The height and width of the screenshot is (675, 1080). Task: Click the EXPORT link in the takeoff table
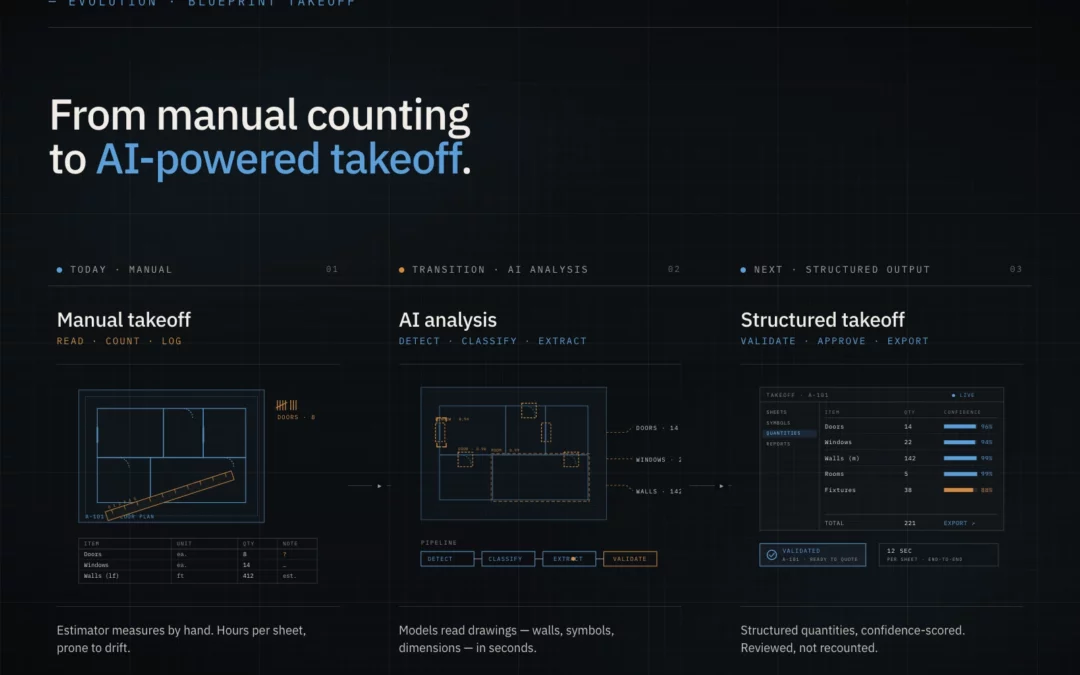click(x=959, y=523)
